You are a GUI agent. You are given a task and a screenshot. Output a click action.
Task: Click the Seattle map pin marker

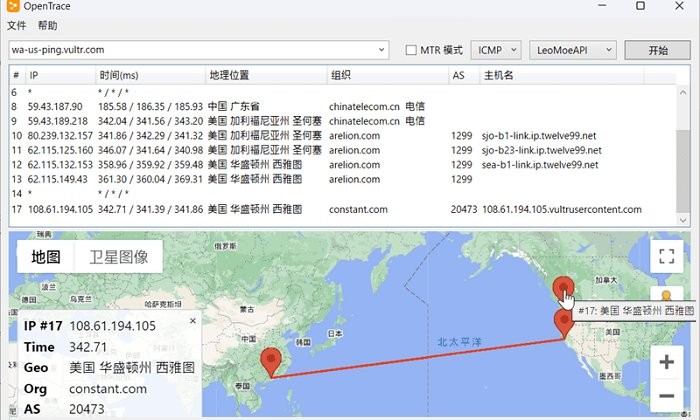click(x=563, y=287)
